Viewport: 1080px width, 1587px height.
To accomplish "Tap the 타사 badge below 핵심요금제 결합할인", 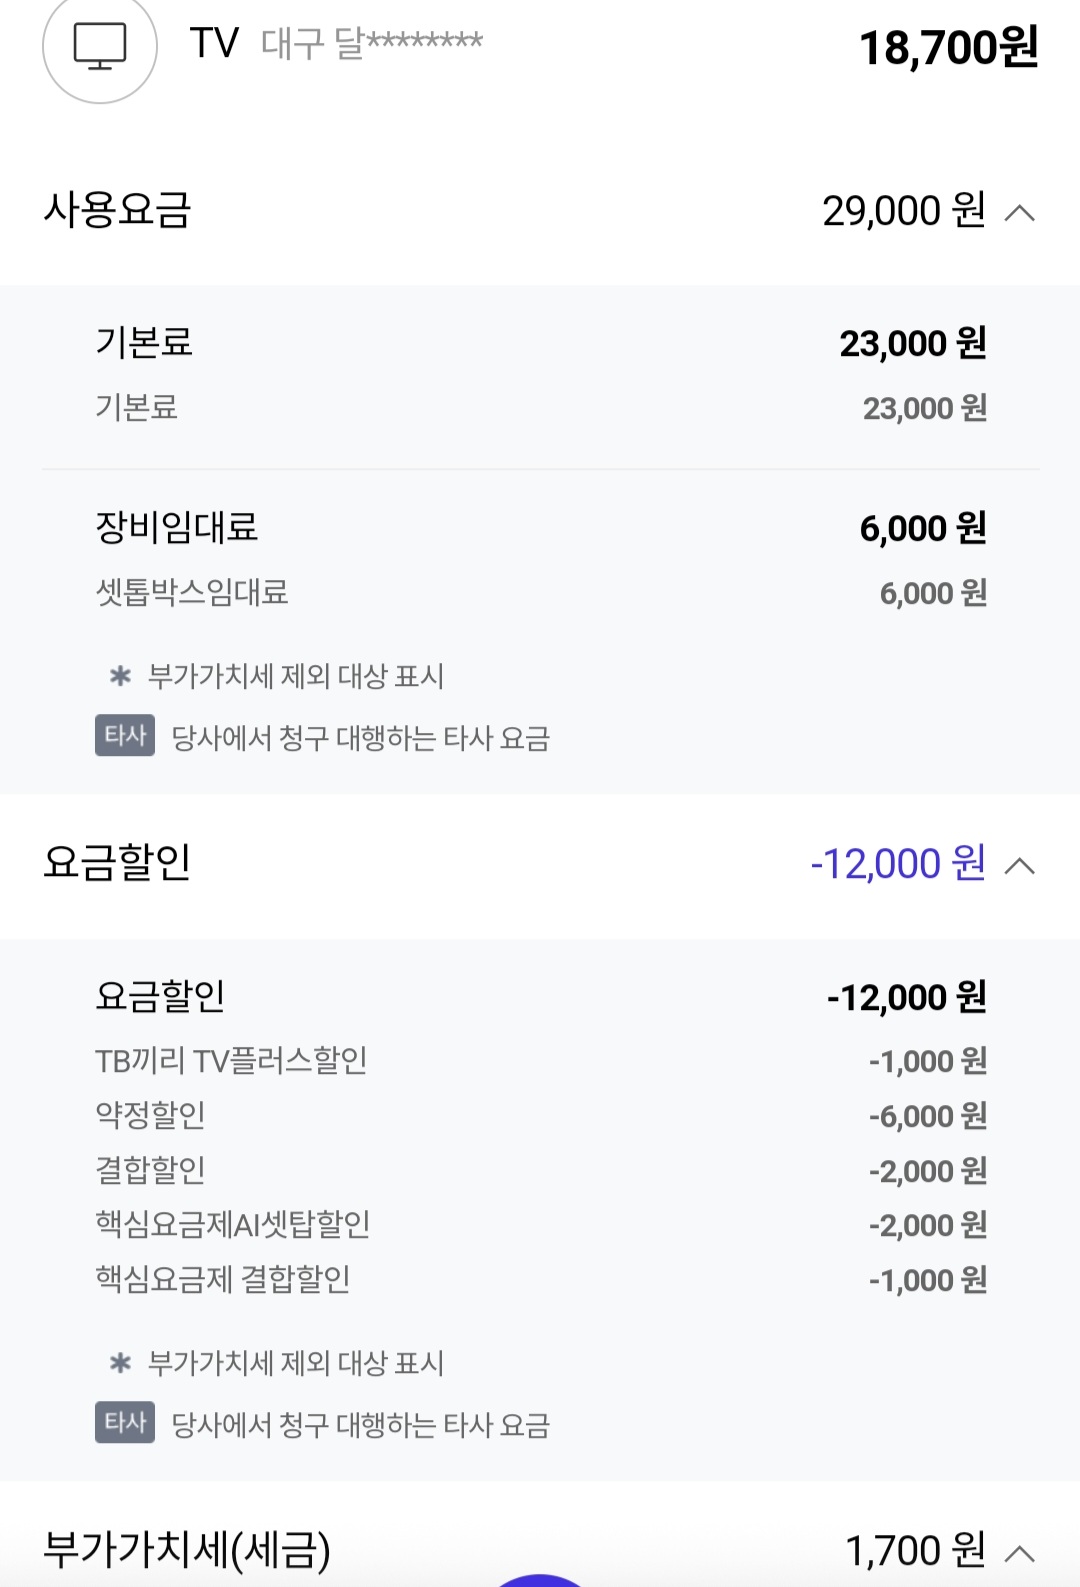I will pos(125,1423).
